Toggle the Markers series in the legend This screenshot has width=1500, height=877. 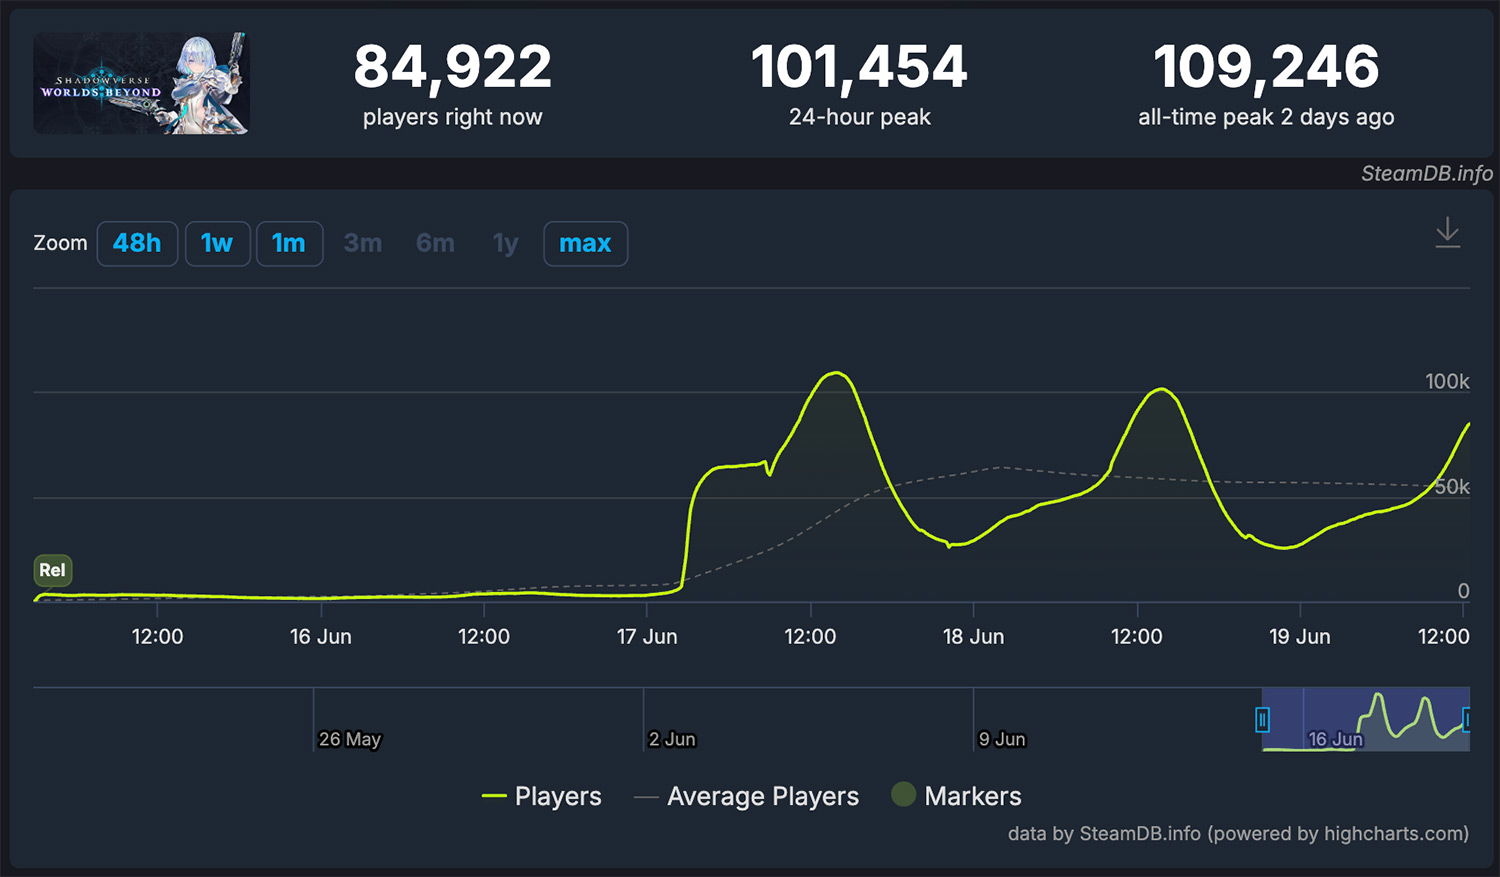click(956, 796)
